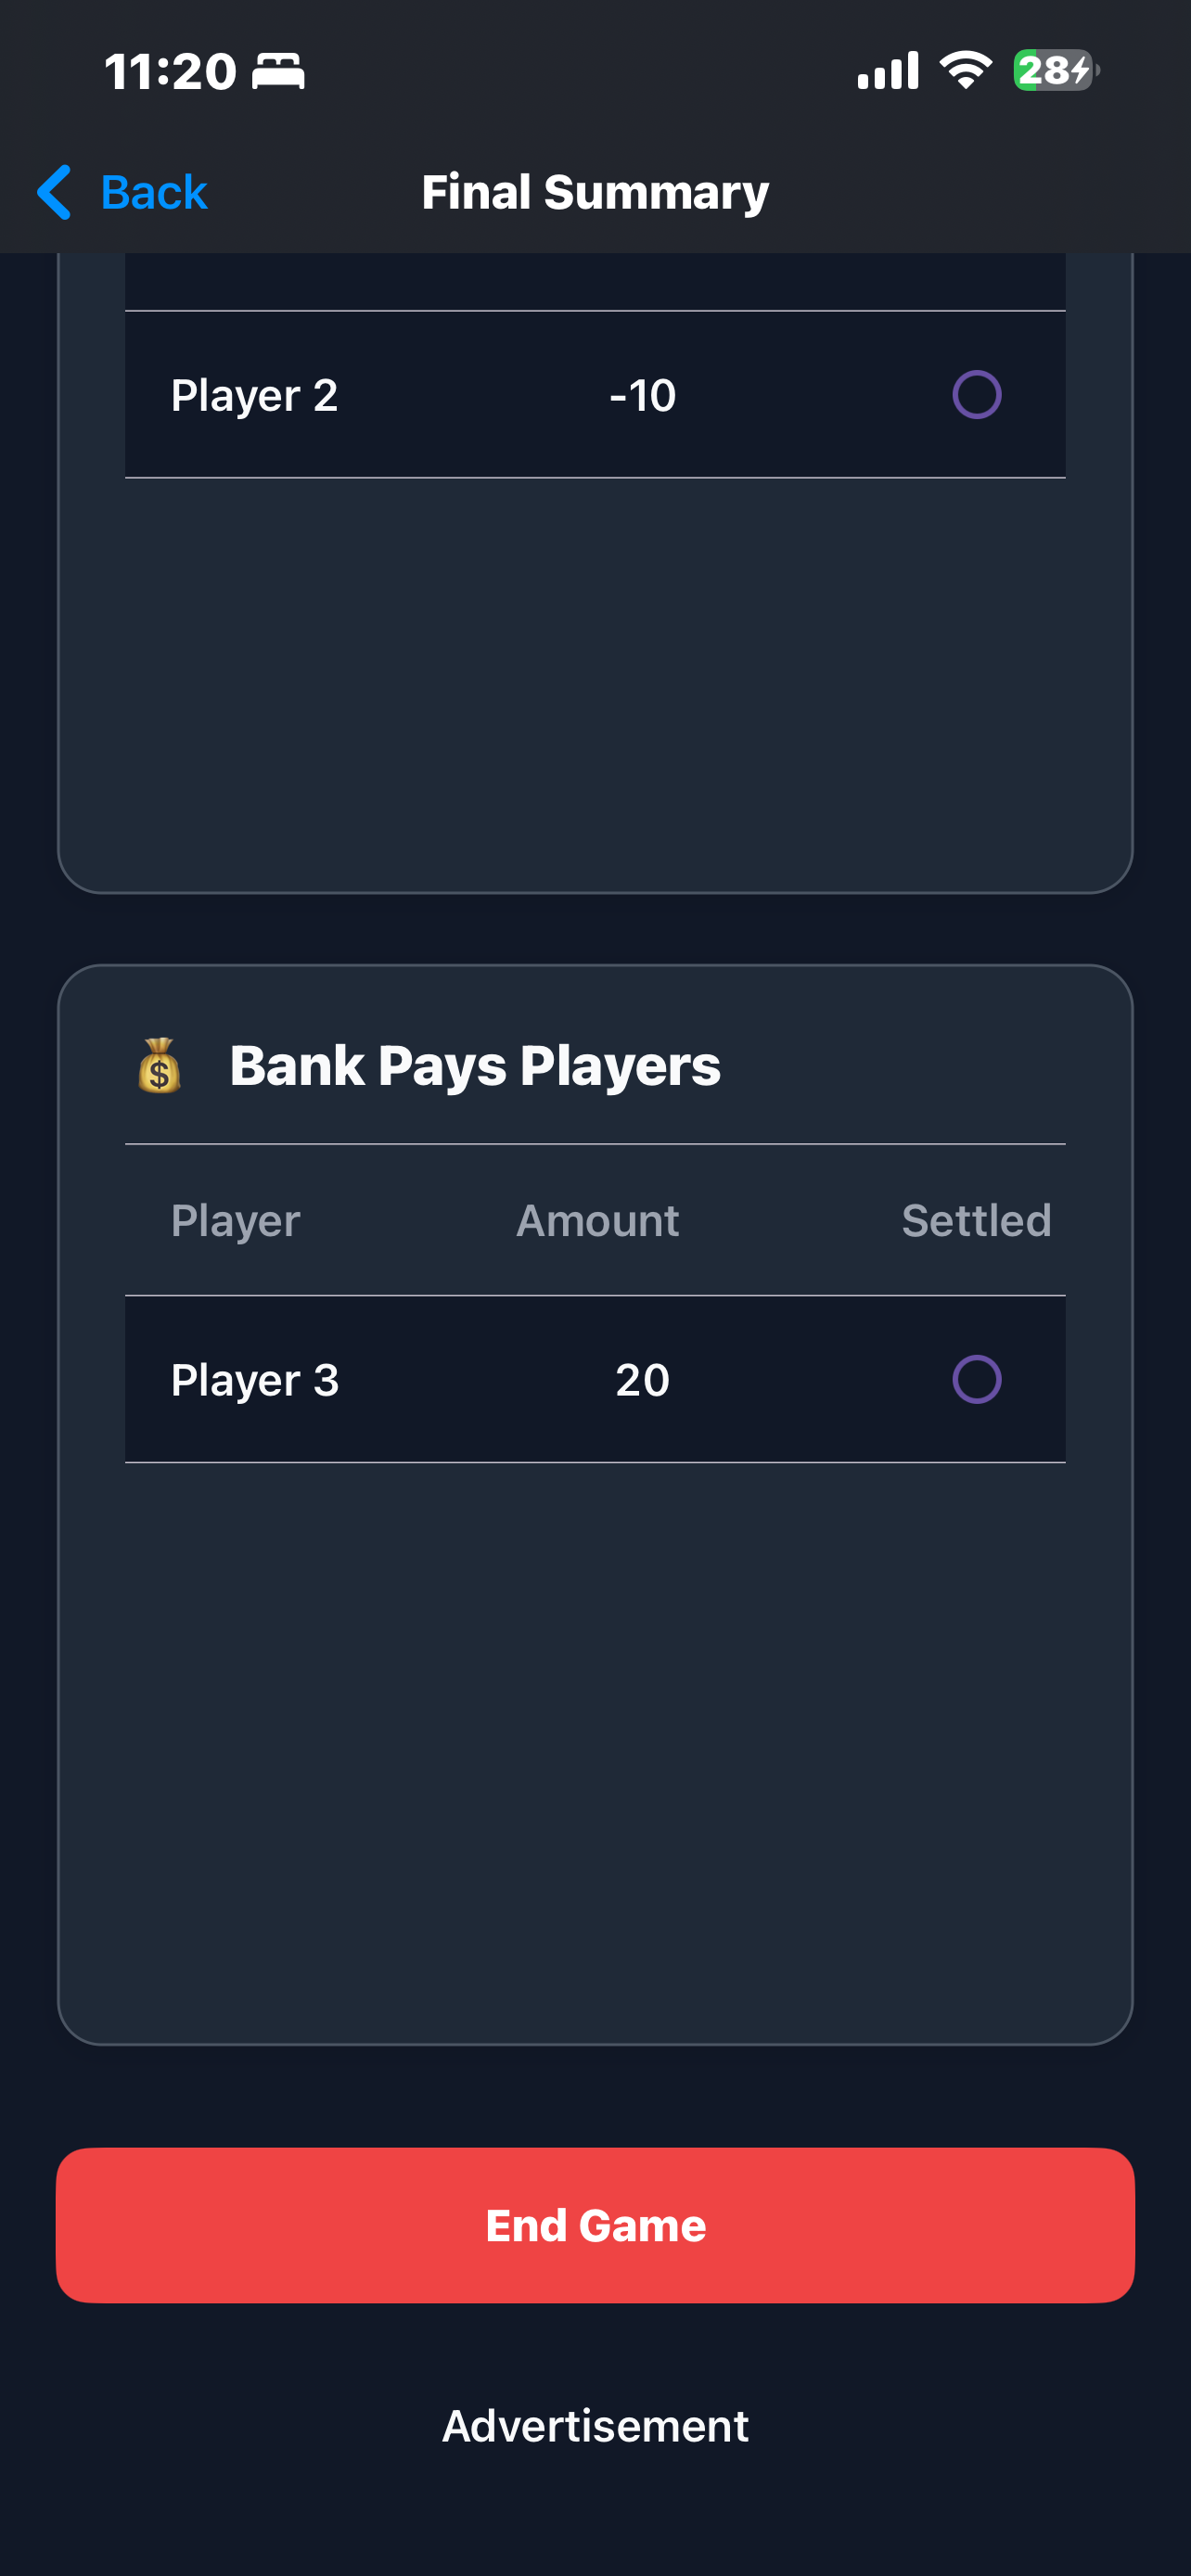This screenshot has height=2576, width=1191.
Task: Tap the Wi-Fi status icon
Action: pos(965,70)
